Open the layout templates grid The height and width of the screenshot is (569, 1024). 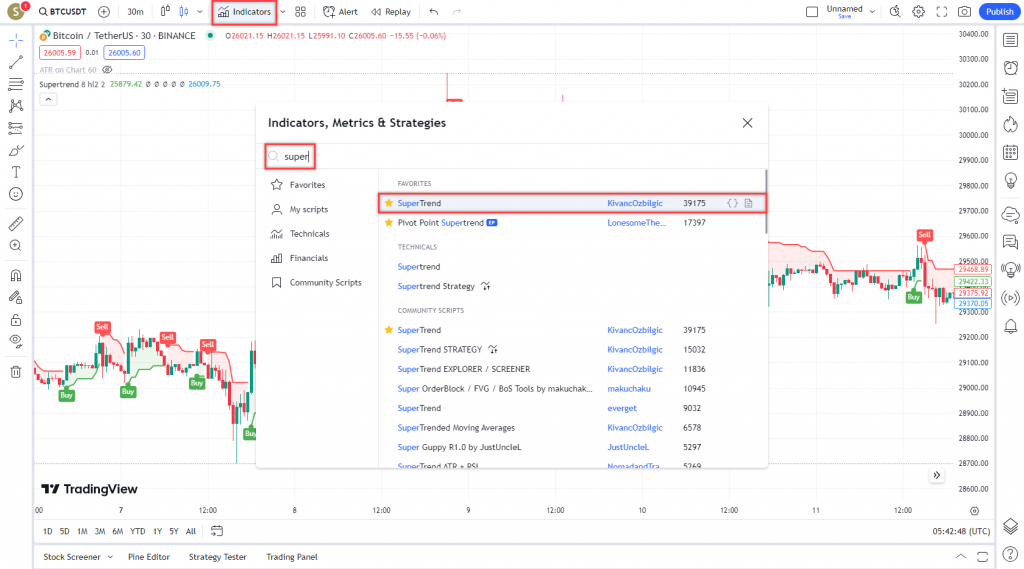coord(300,12)
